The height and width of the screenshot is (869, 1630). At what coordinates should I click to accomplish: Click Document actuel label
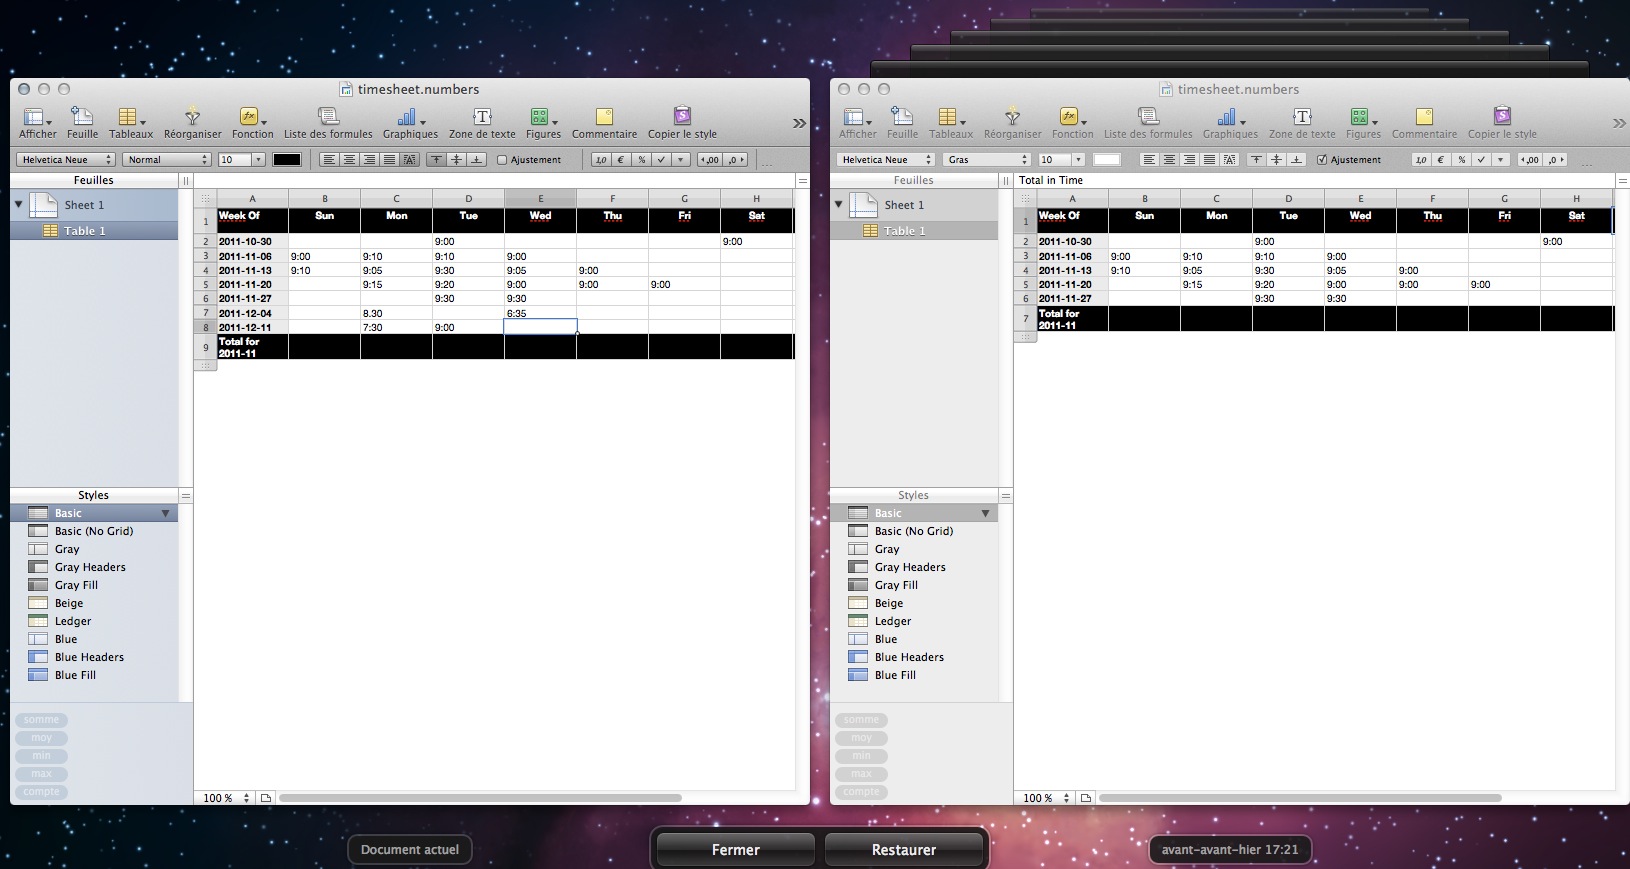(x=410, y=850)
